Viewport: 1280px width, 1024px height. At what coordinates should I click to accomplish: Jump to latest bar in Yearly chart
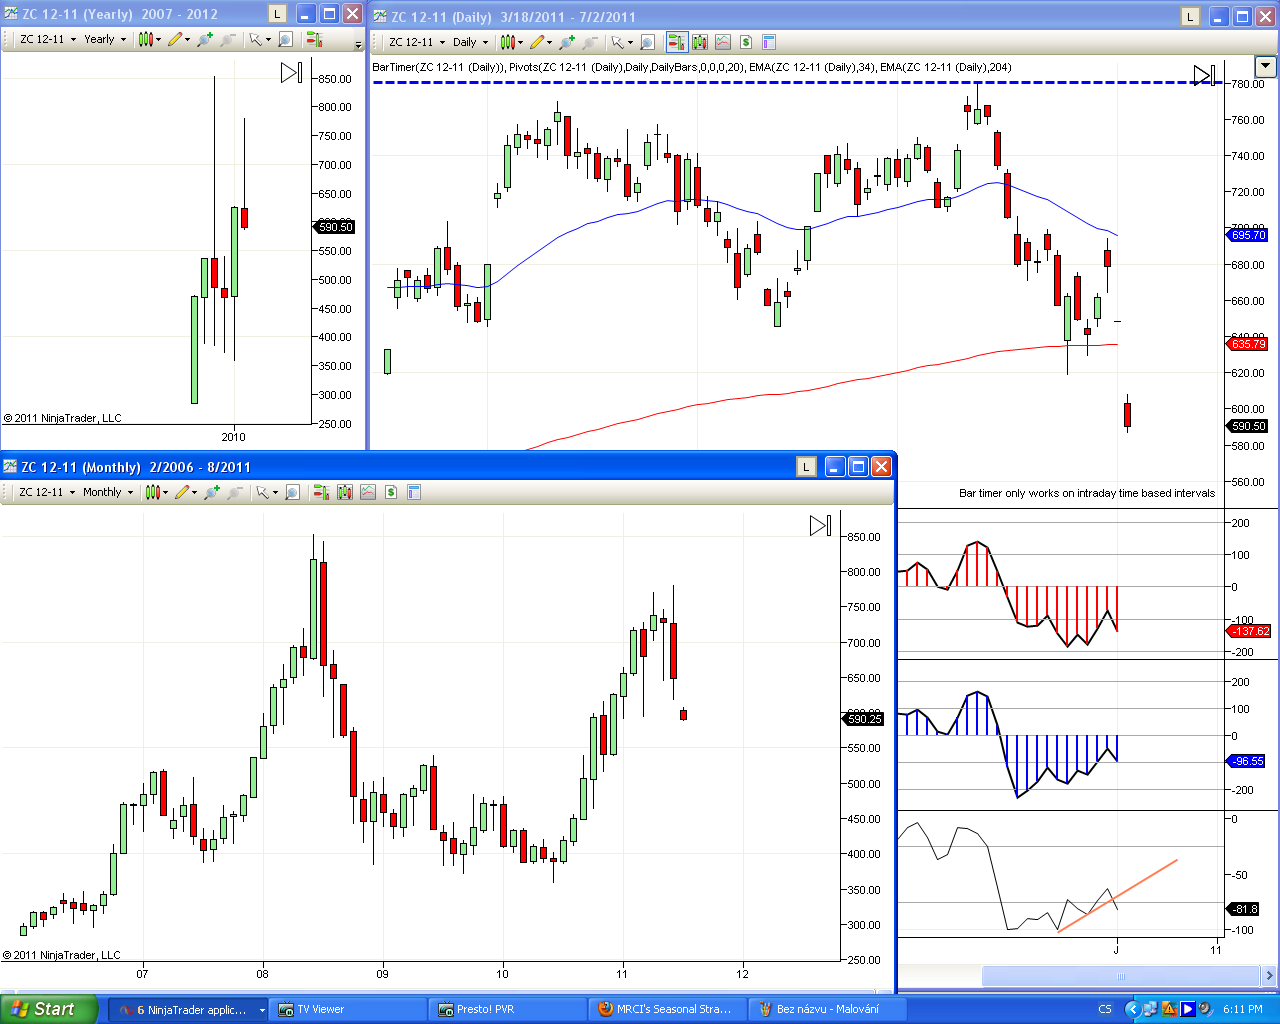click(291, 72)
